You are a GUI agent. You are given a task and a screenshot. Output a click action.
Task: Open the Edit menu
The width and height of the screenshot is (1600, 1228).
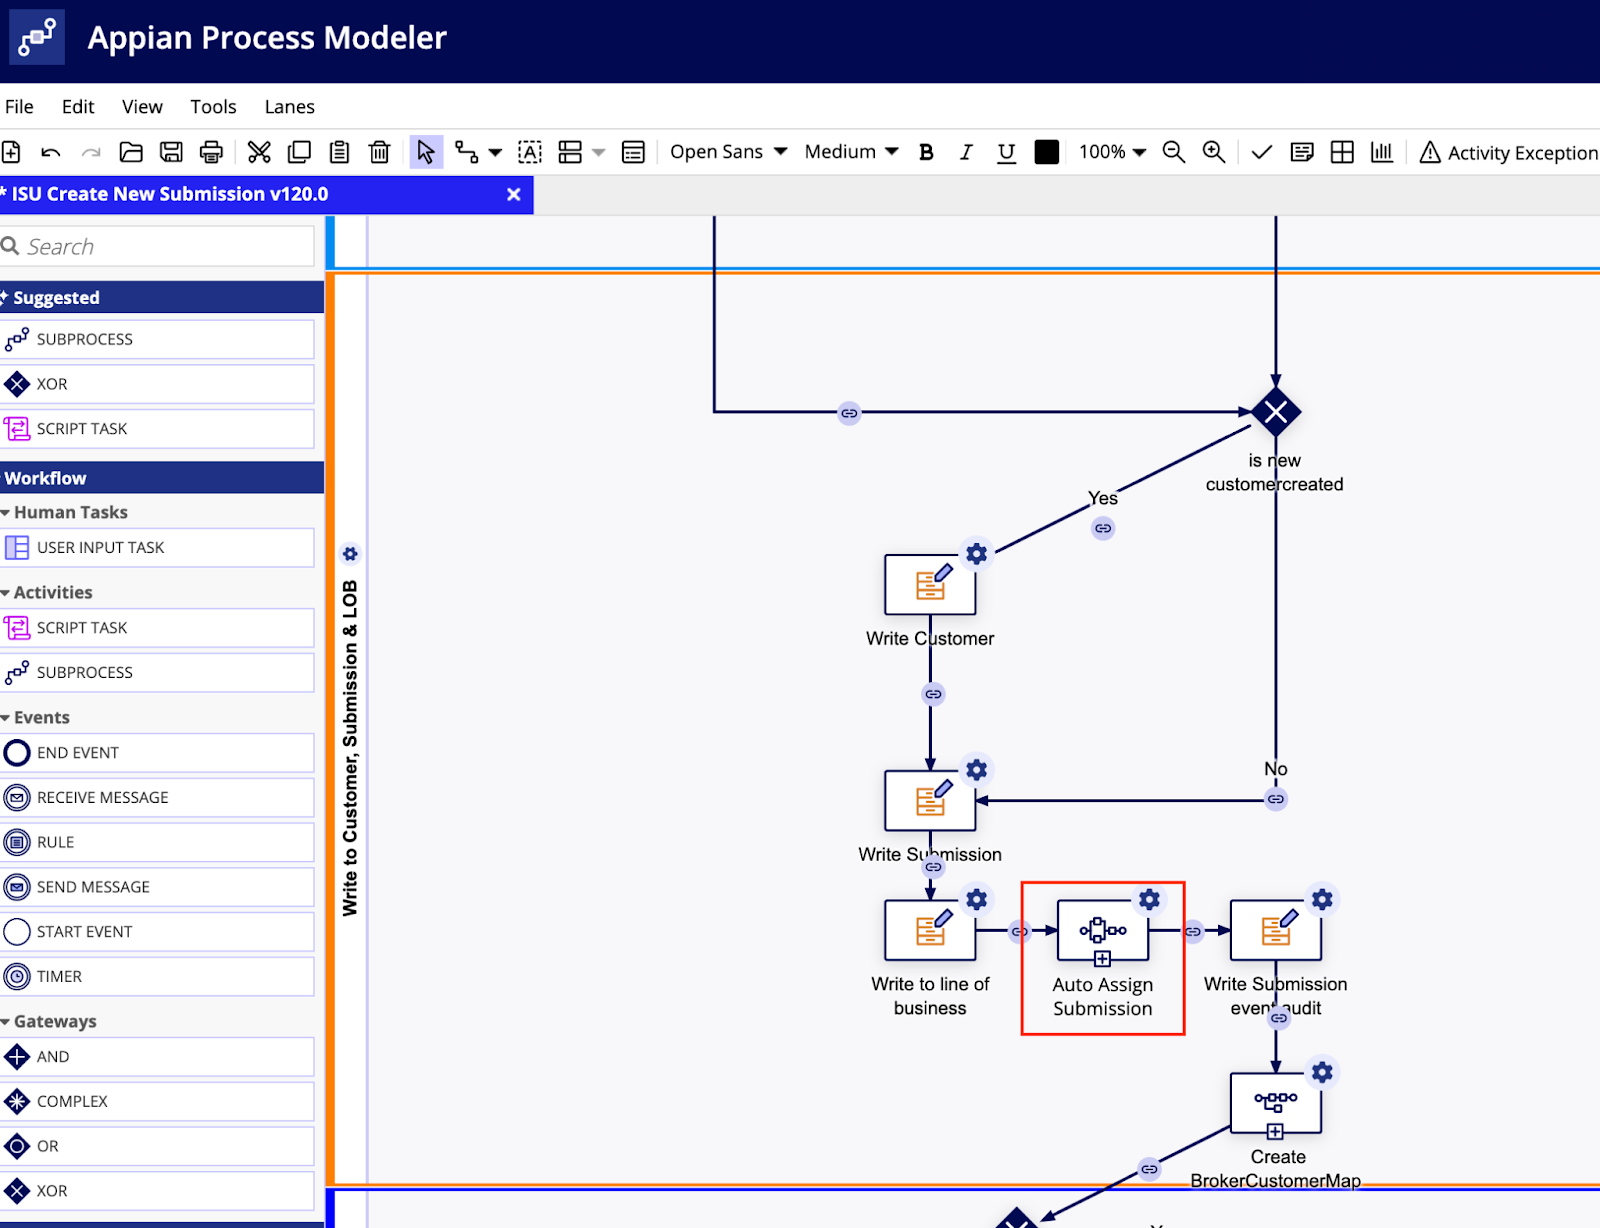[78, 107]
